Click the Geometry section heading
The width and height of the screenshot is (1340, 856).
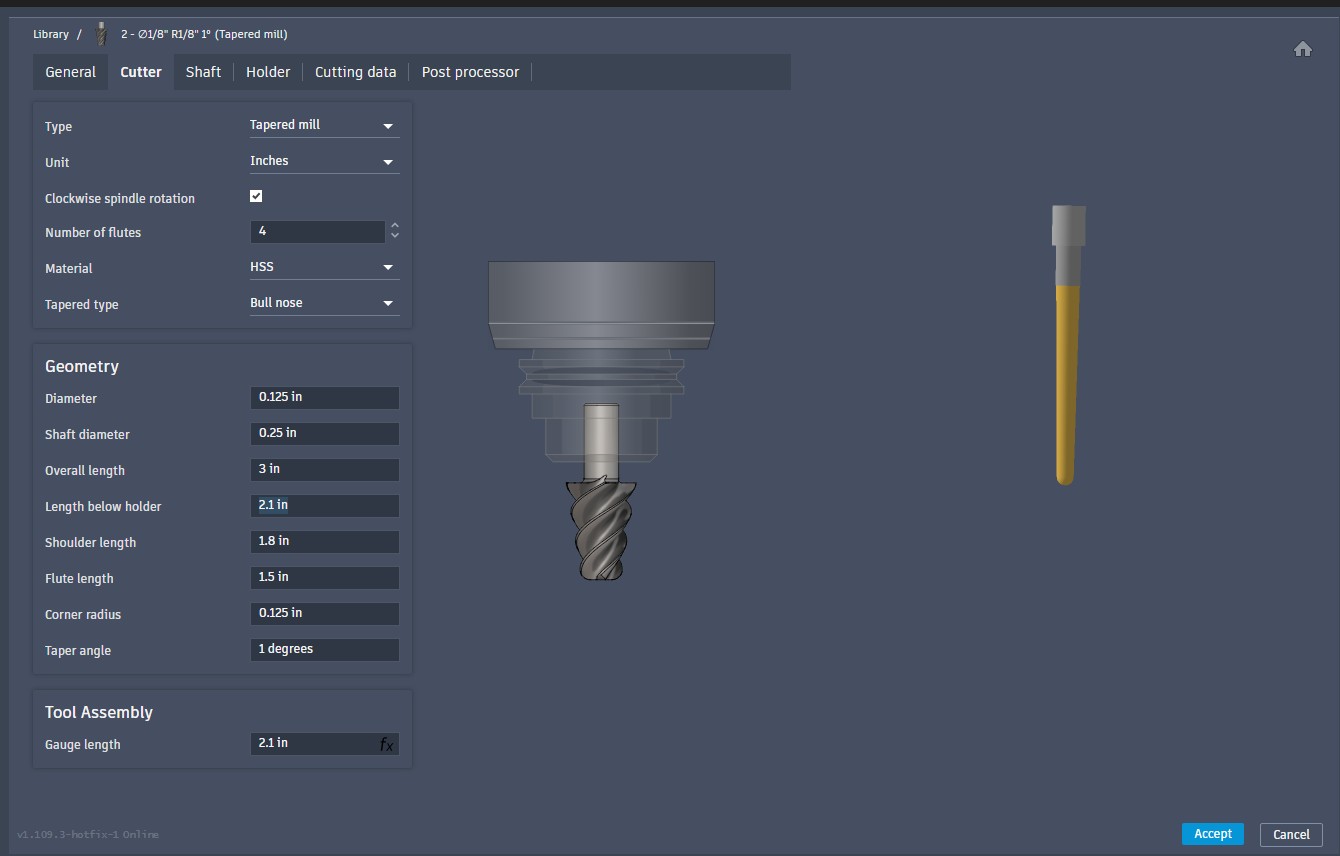(x=82, y=366)
